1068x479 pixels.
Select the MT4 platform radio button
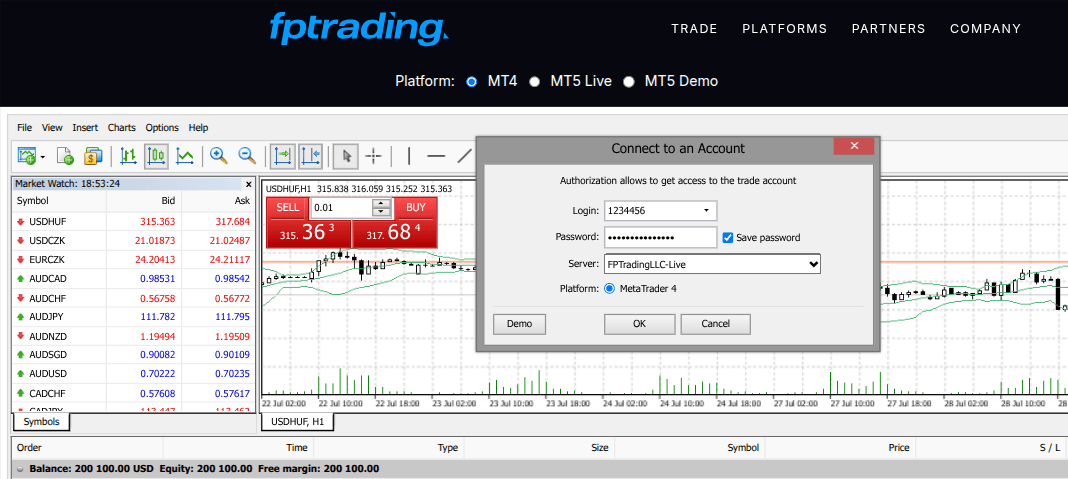coord(471,82)
